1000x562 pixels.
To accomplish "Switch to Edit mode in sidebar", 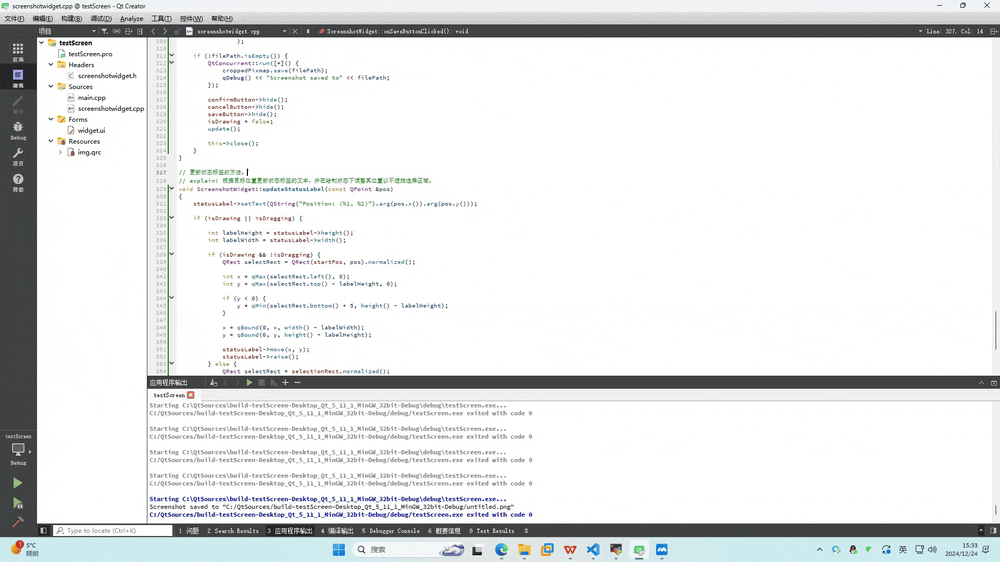I will point(18,78).
